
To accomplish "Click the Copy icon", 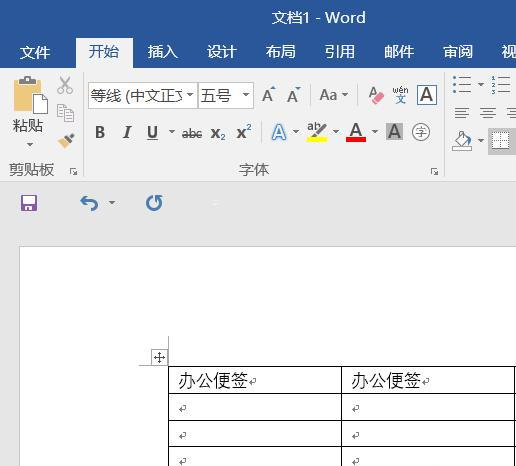I will tap(65, 113).
